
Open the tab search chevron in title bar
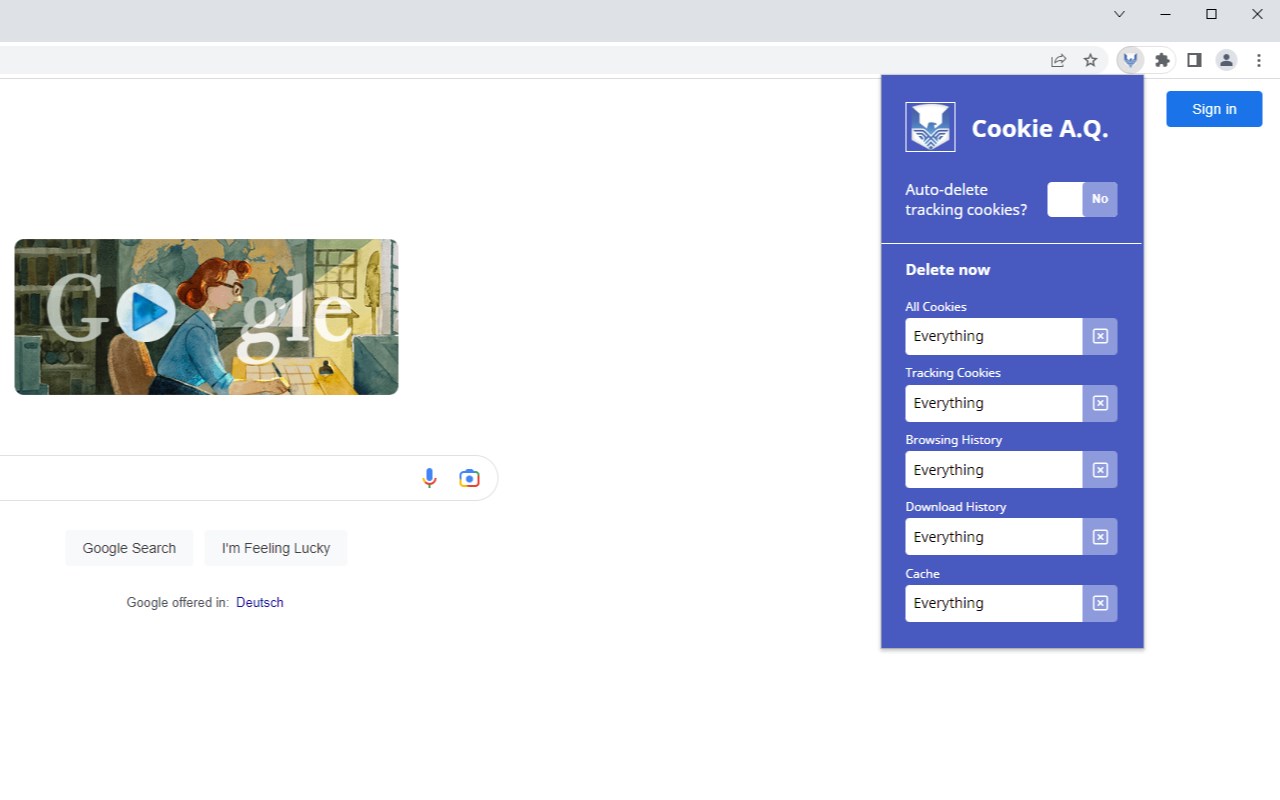1119,14
